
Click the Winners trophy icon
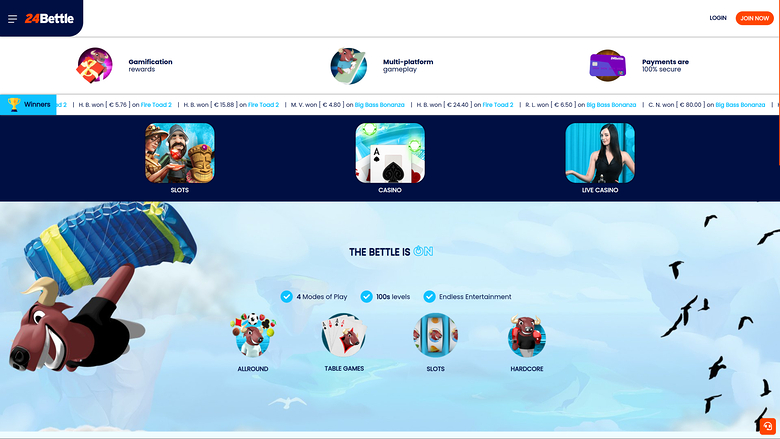coord(14,104)
